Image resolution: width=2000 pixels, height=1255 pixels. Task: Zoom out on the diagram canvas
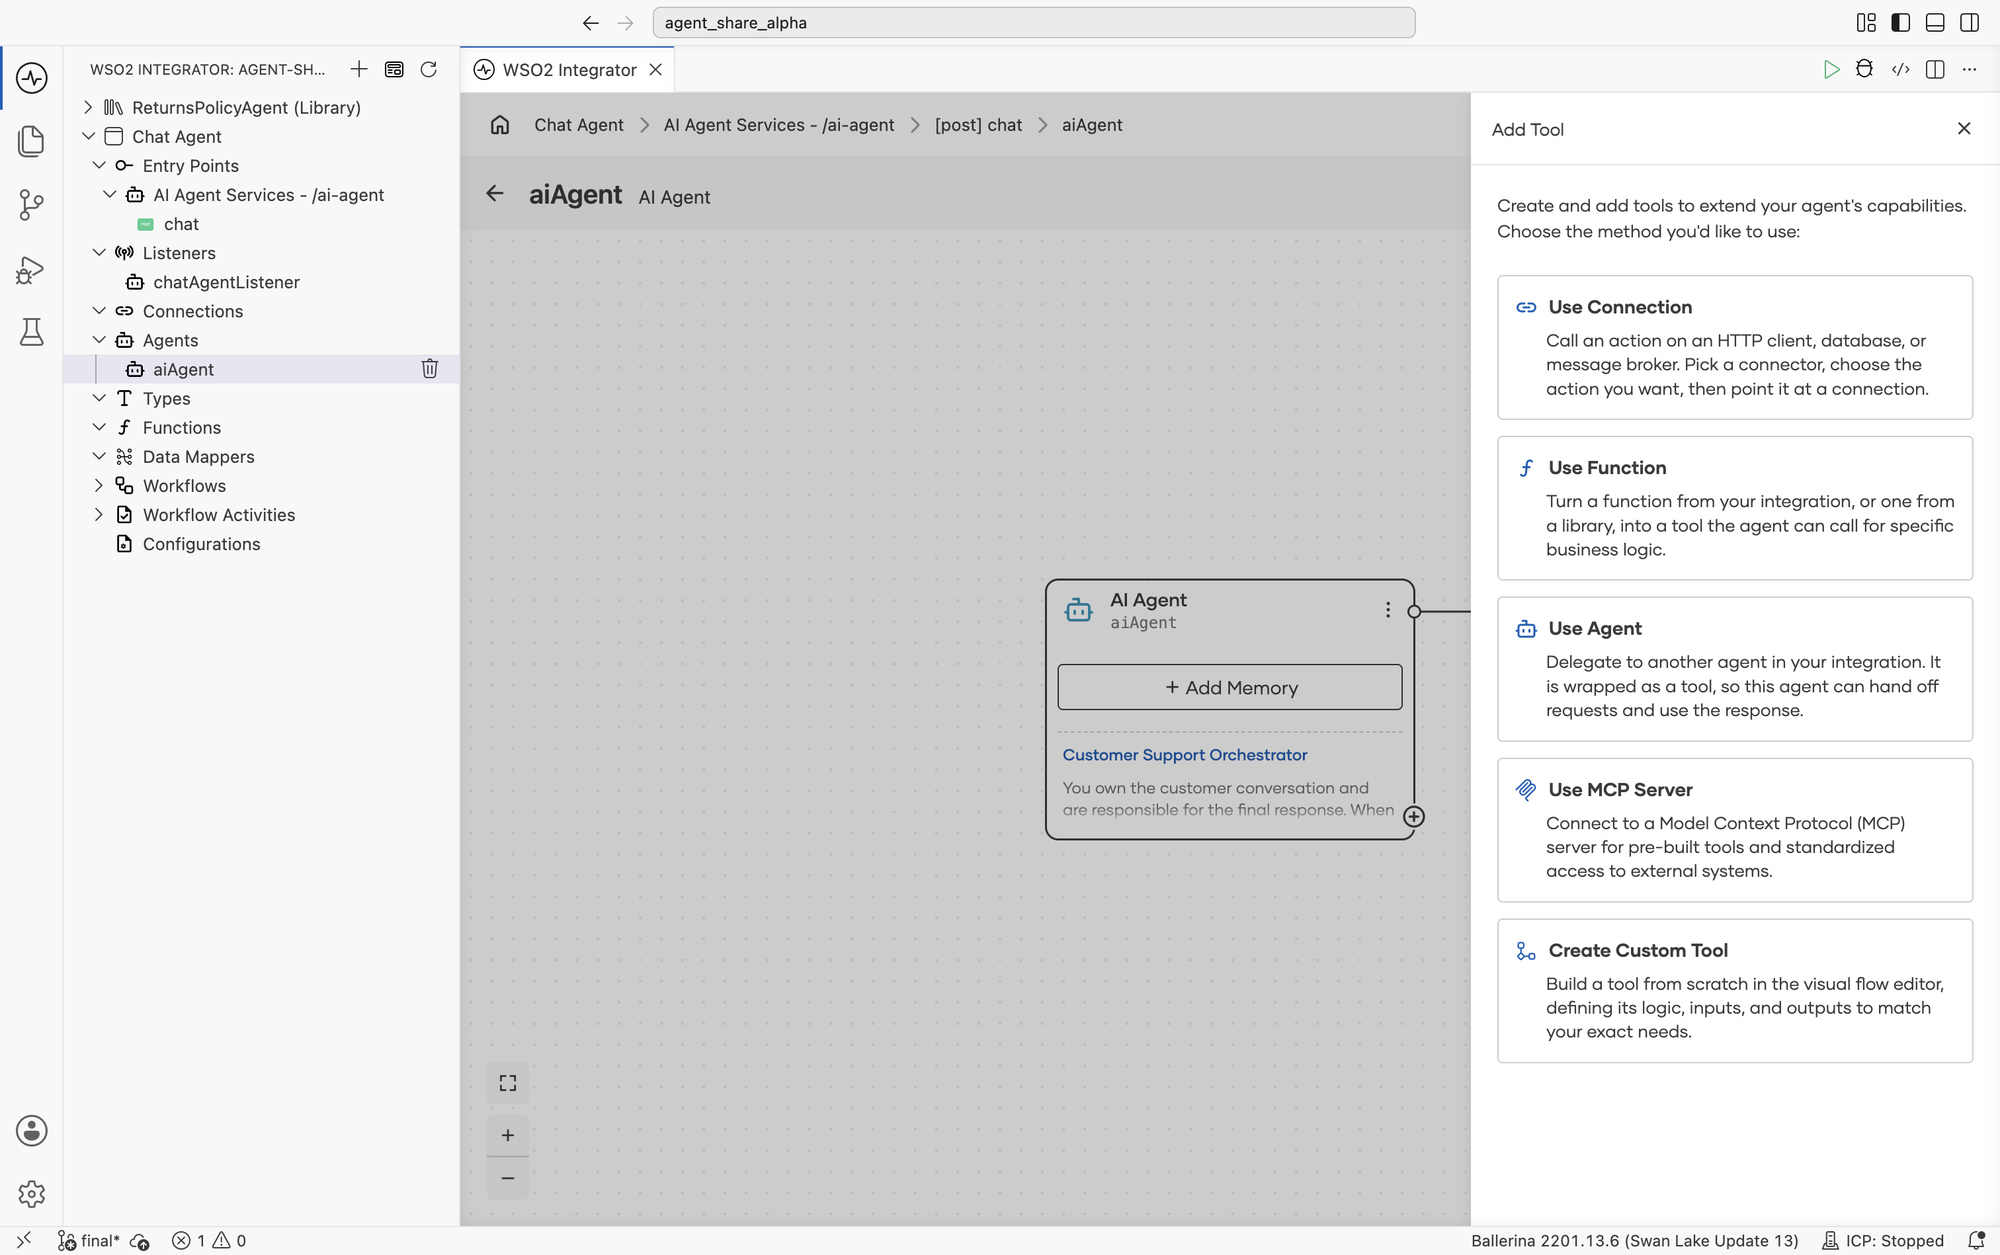tap(508, 1178)
